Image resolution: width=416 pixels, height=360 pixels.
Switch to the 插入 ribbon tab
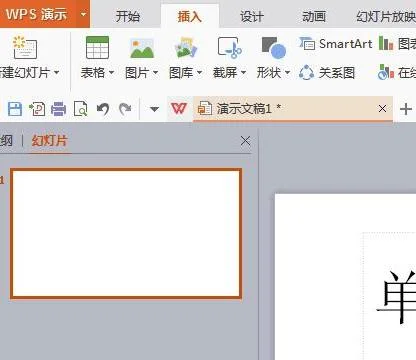point(190,16)
